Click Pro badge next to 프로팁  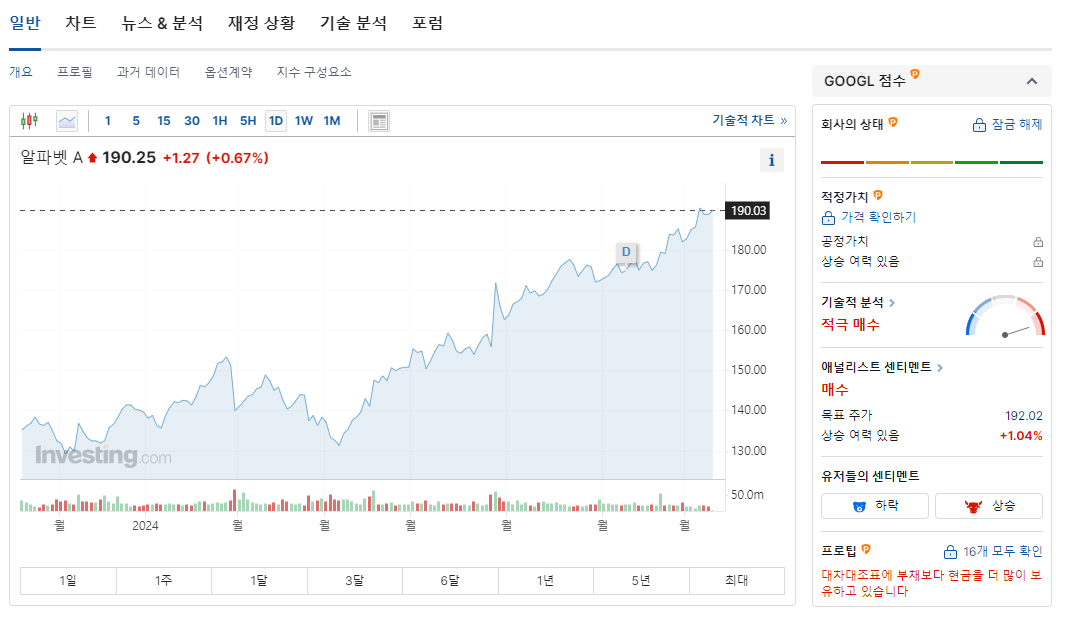[866, 549]
